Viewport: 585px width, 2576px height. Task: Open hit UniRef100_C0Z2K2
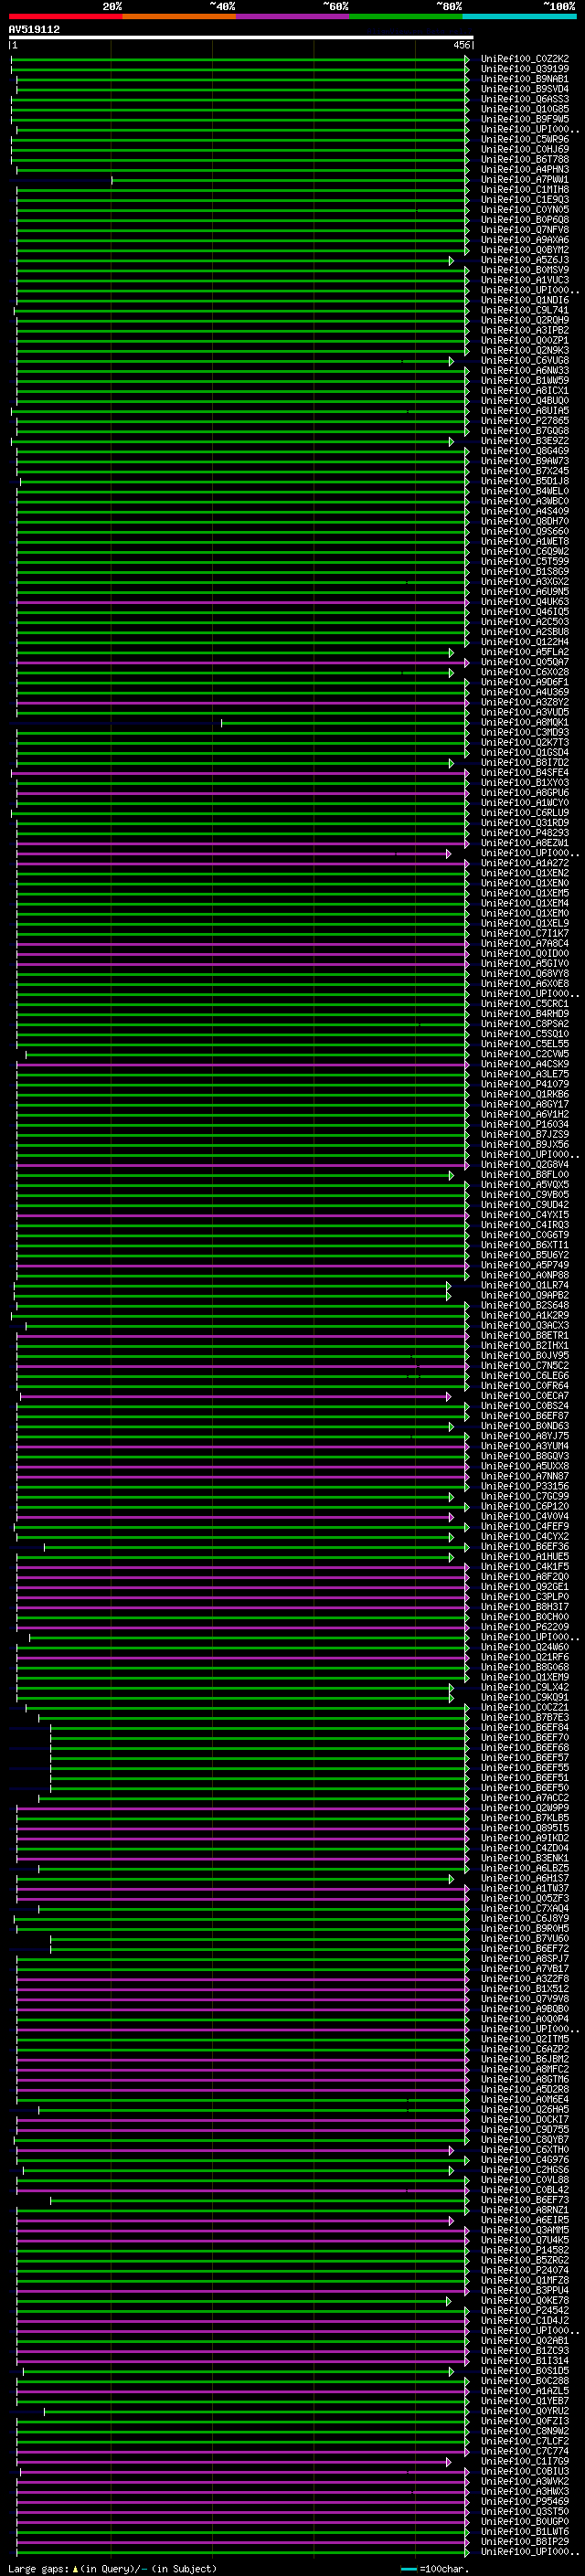[x=525, y=59]
